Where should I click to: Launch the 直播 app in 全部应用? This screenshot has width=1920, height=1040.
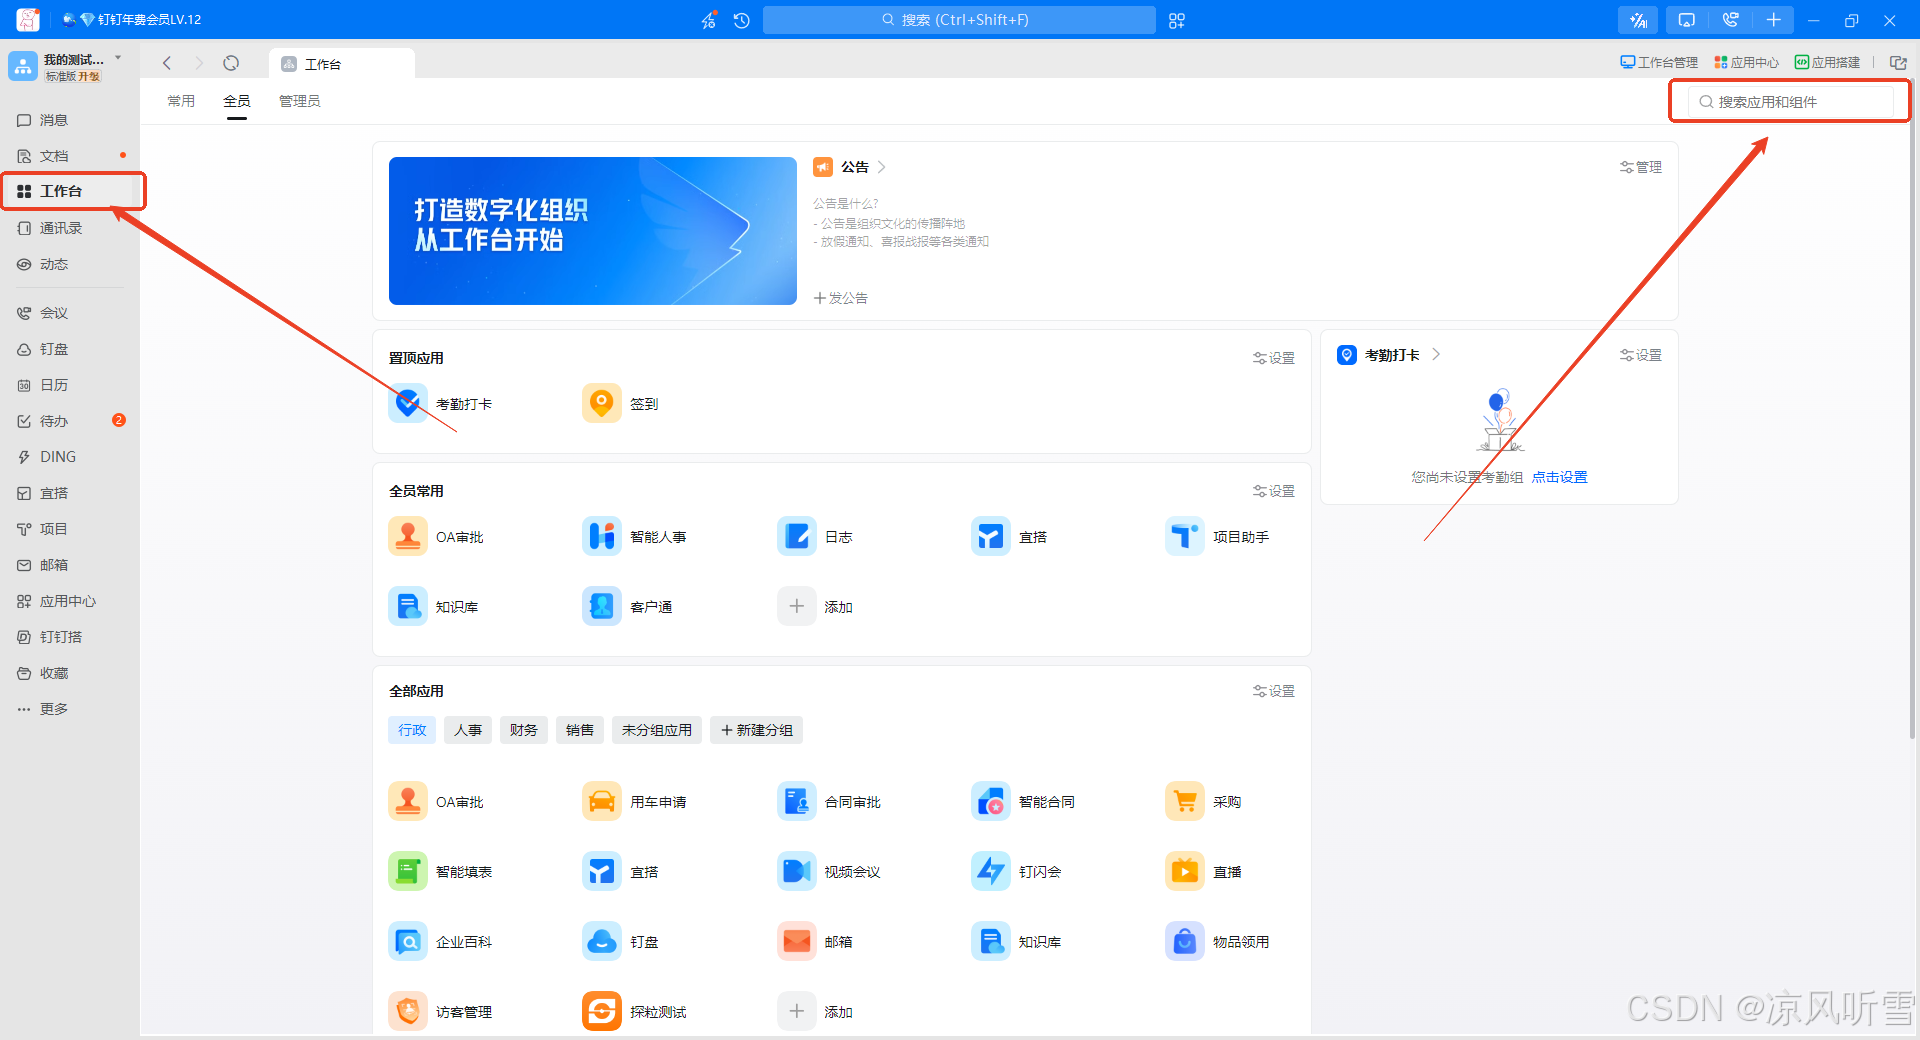(1203, 872)
